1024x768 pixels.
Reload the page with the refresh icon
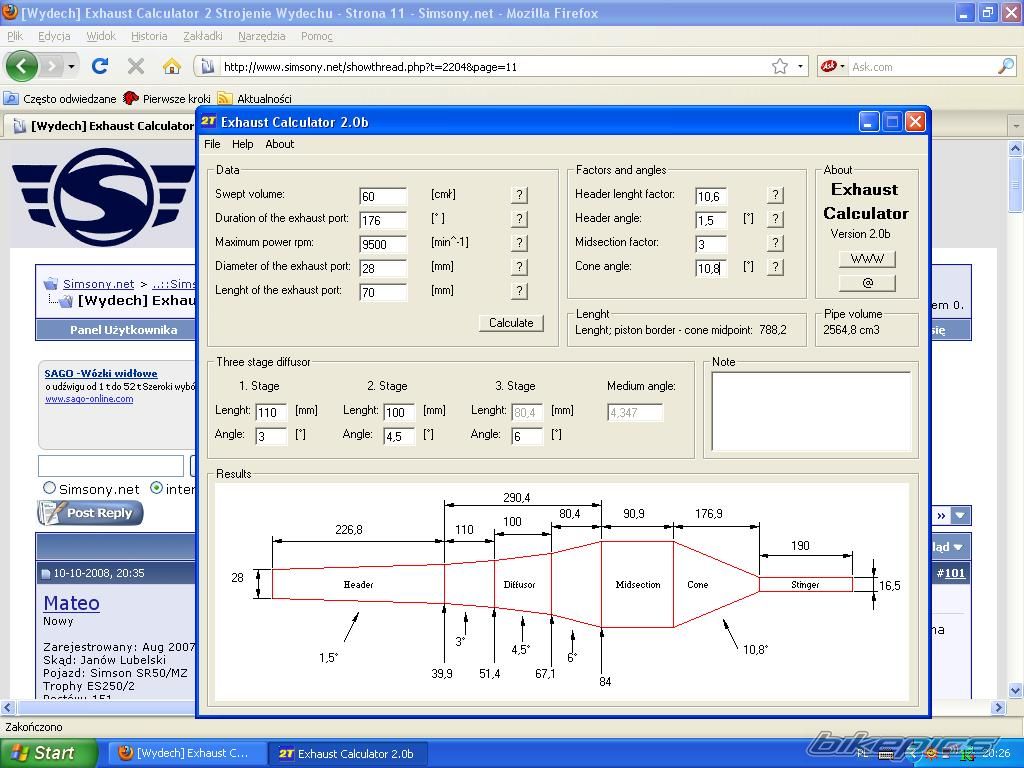pyautogui.click(x=99, y=66)
